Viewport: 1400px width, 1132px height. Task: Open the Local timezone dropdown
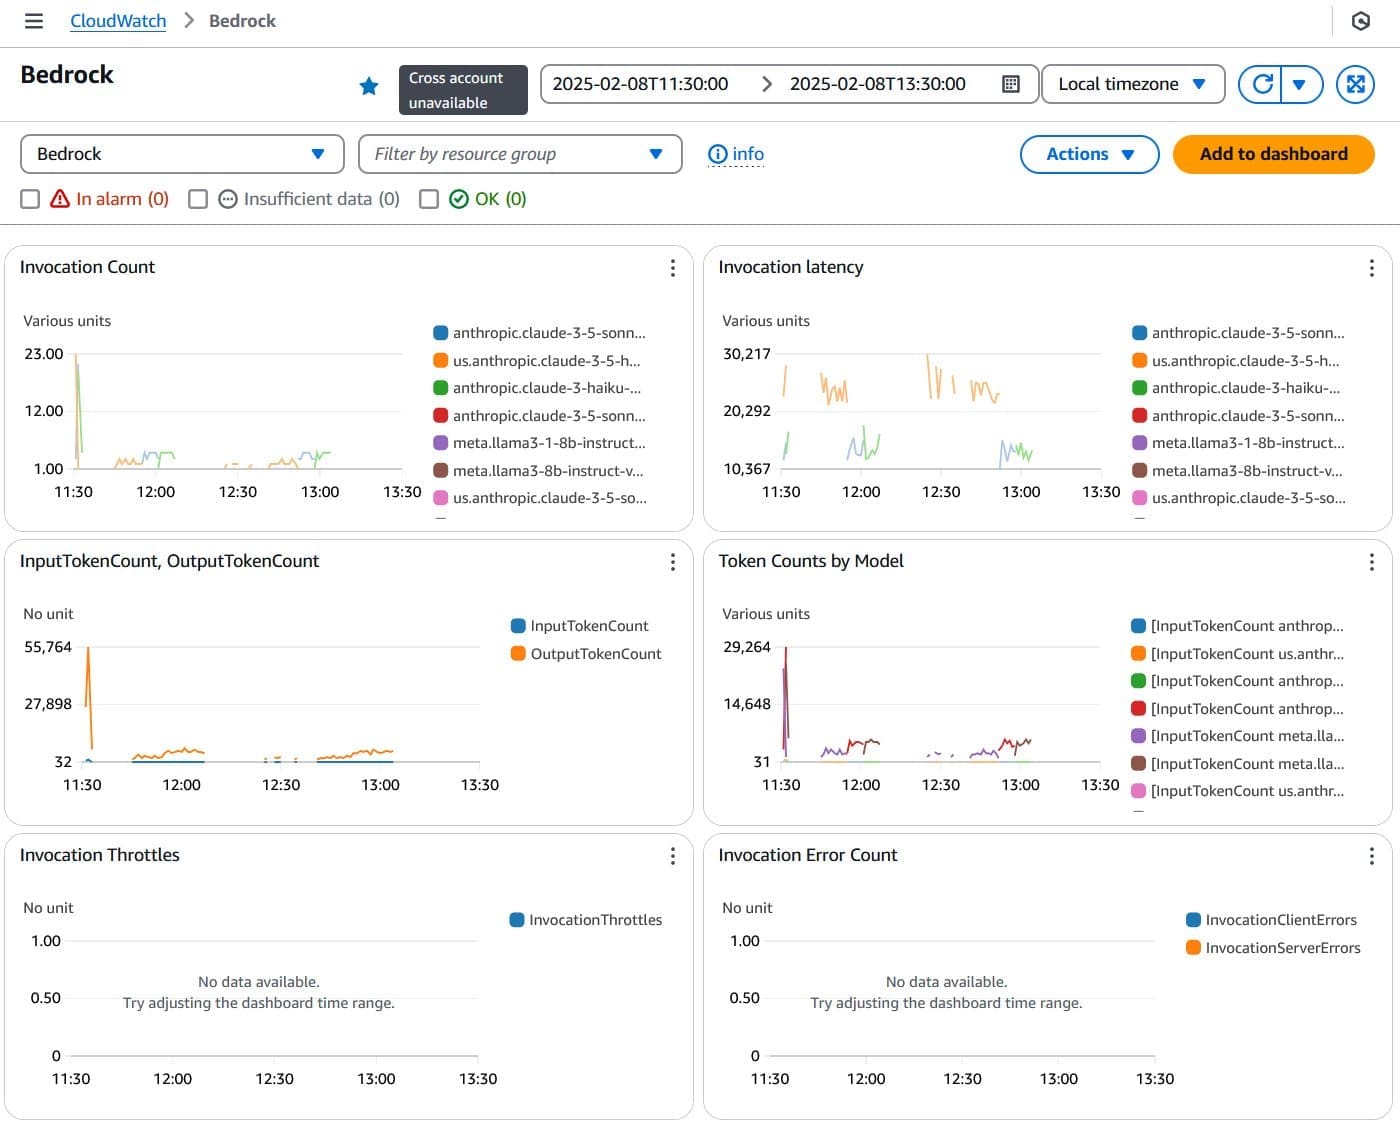click(1133, 84)
